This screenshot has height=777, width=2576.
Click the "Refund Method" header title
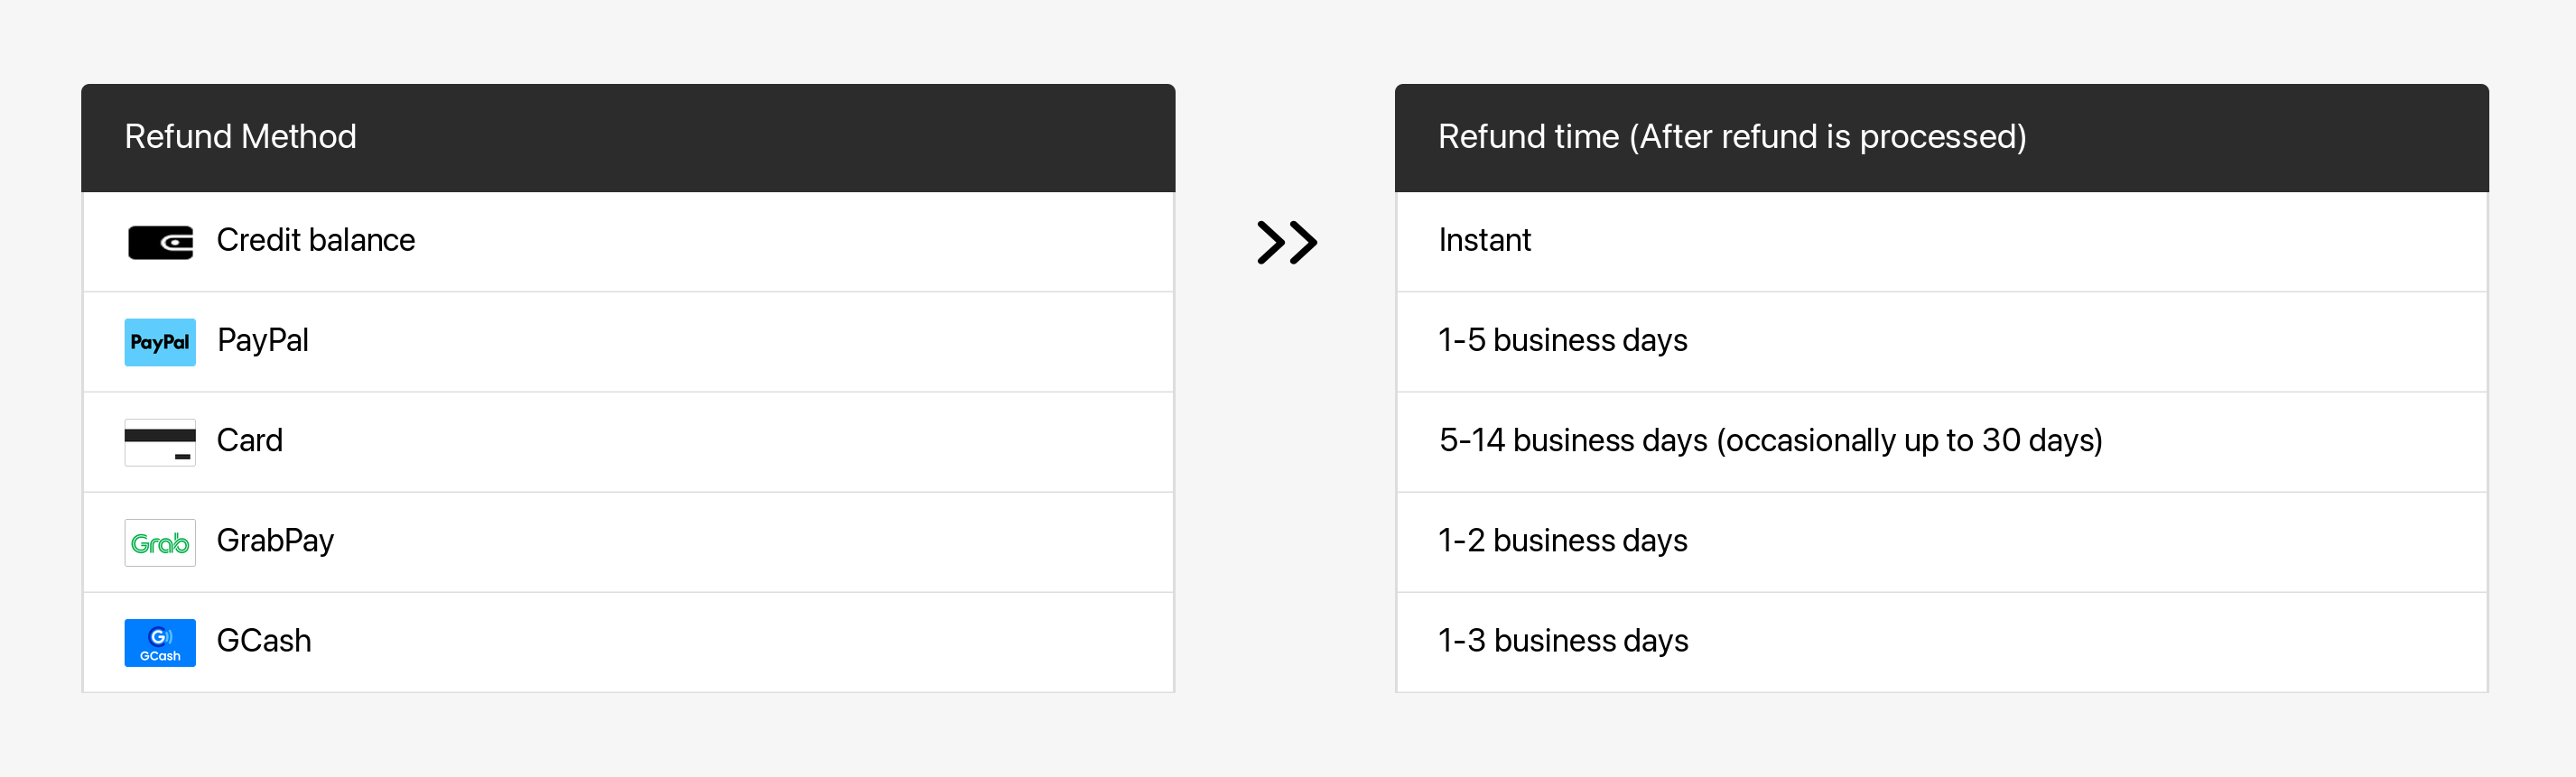(240, 137)
